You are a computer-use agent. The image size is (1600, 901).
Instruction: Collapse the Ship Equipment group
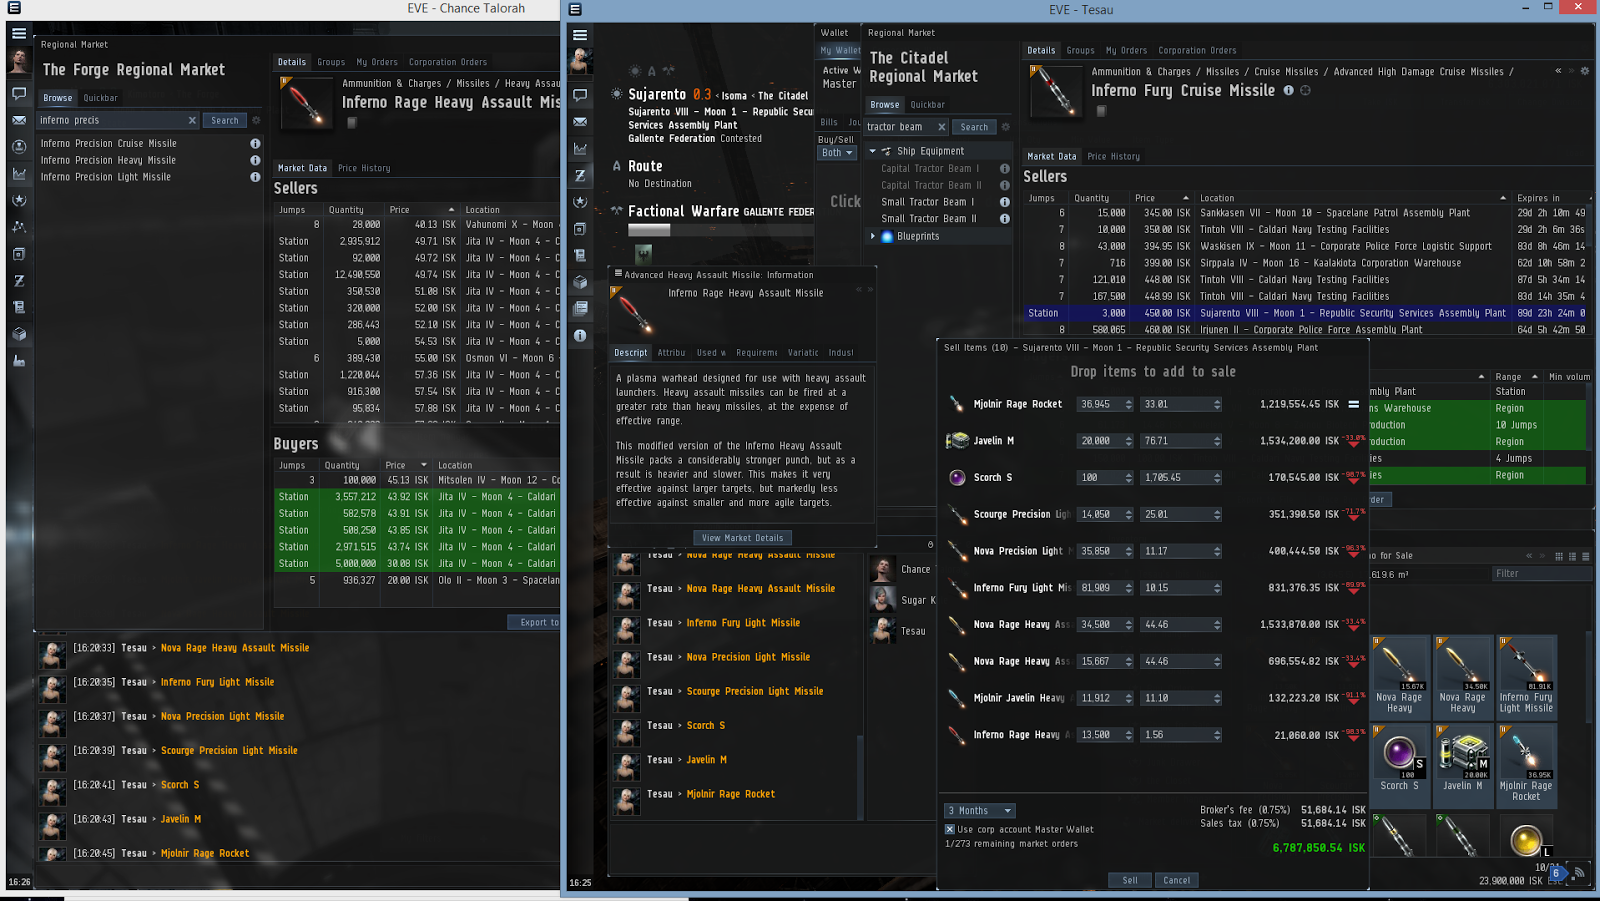[872, 151]
